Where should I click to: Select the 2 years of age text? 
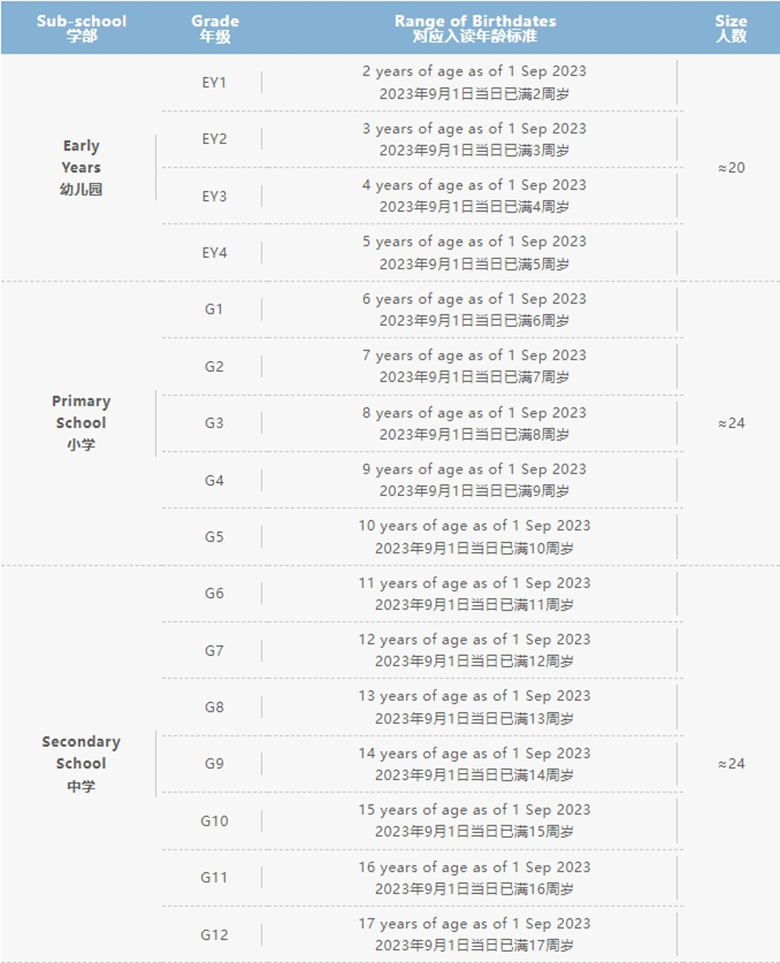(x=474, y=72)
